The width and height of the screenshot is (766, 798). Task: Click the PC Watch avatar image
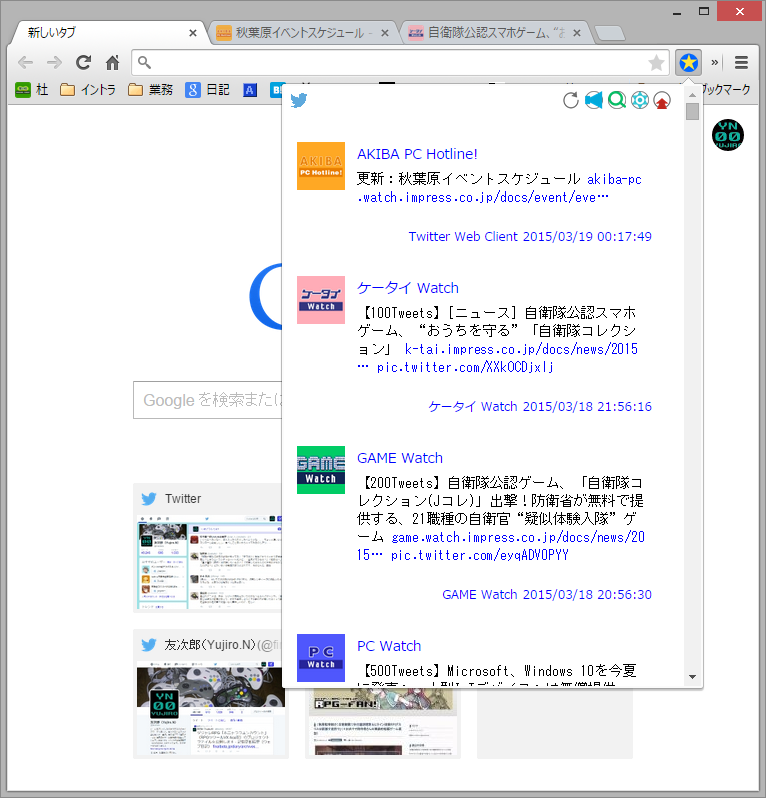pos(321,658)
